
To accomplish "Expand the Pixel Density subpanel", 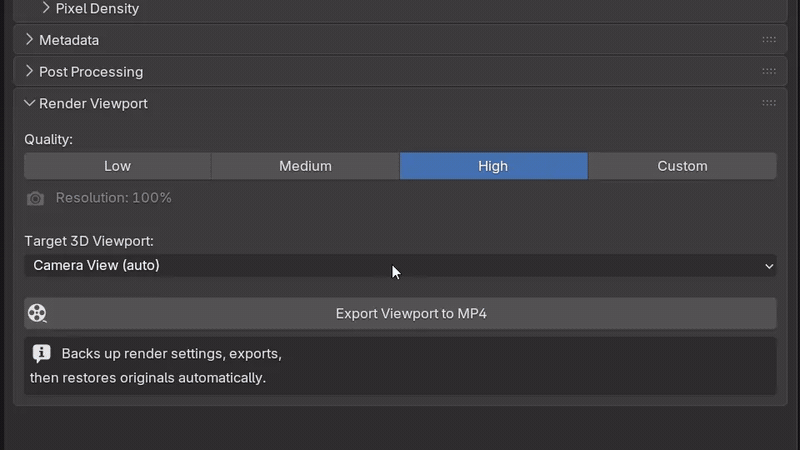I will pos(46,8).
